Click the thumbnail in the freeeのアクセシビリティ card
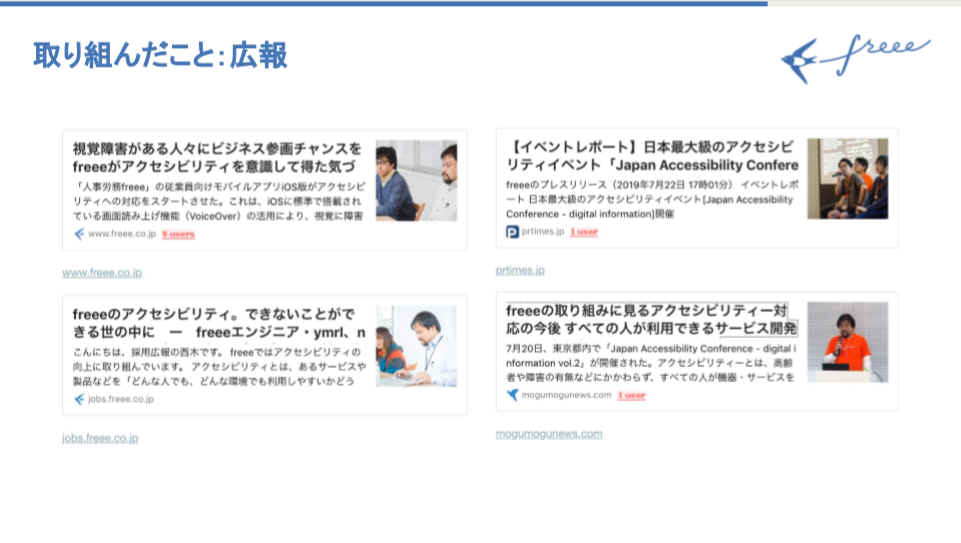Viewport: 961px width, 543px height. coord(416,346)
